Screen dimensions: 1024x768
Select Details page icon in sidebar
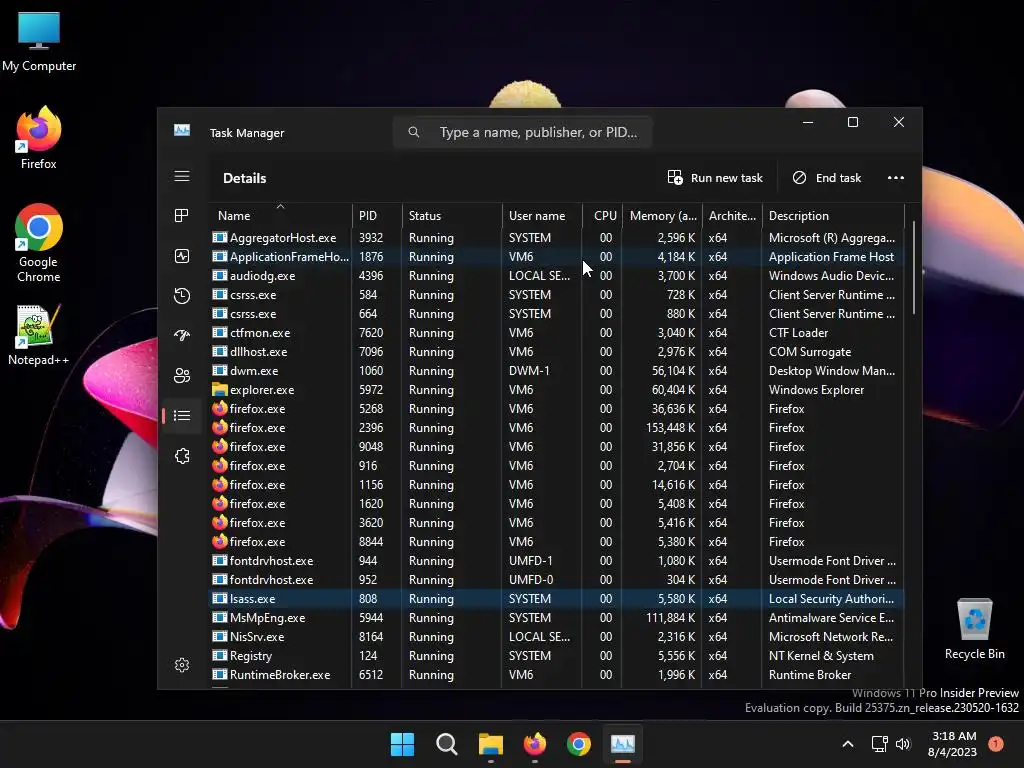click(182, 415)
